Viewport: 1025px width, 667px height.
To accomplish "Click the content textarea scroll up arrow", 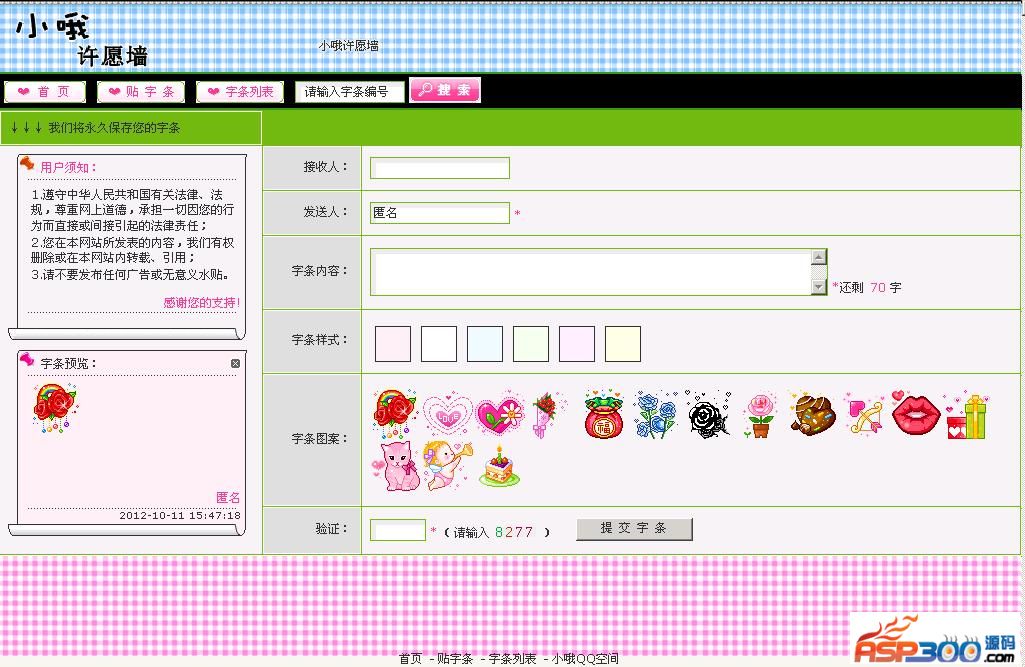I will click(x=818, y=256).
